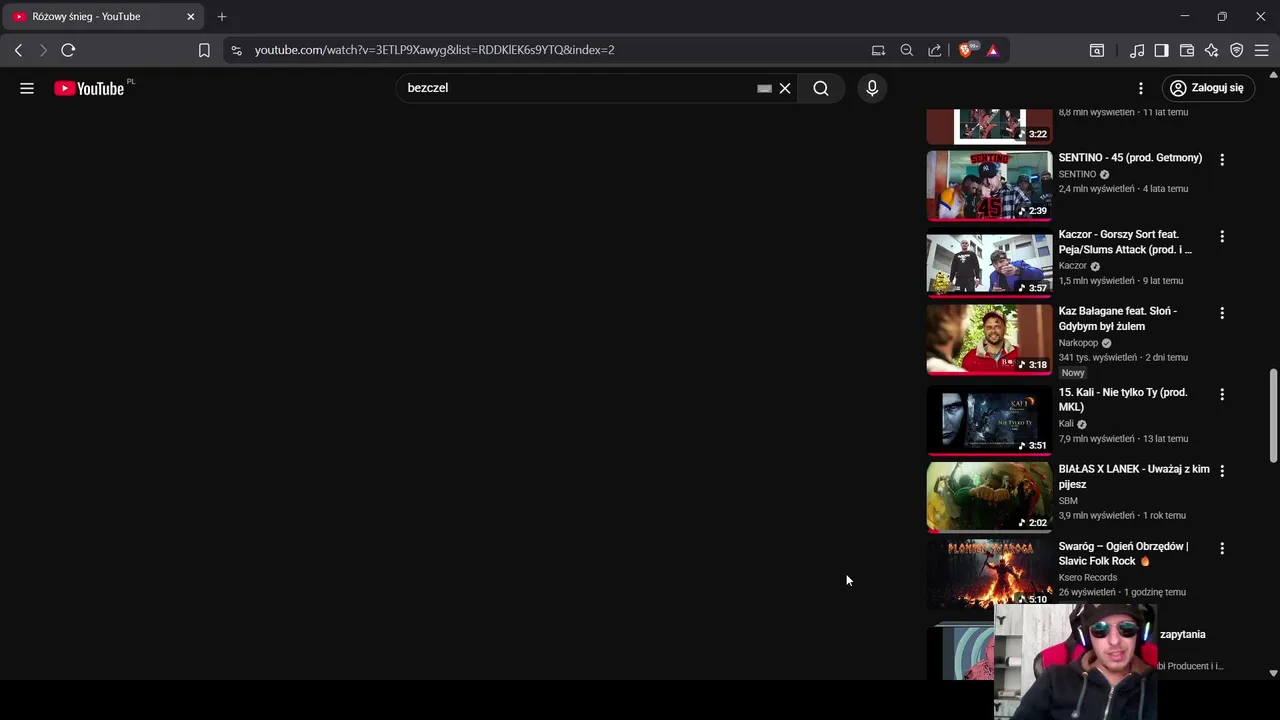The height and width of the screenshot is (720, 1280).
Task: Click in the YouTube search field
Action: [x=578, y=88]
